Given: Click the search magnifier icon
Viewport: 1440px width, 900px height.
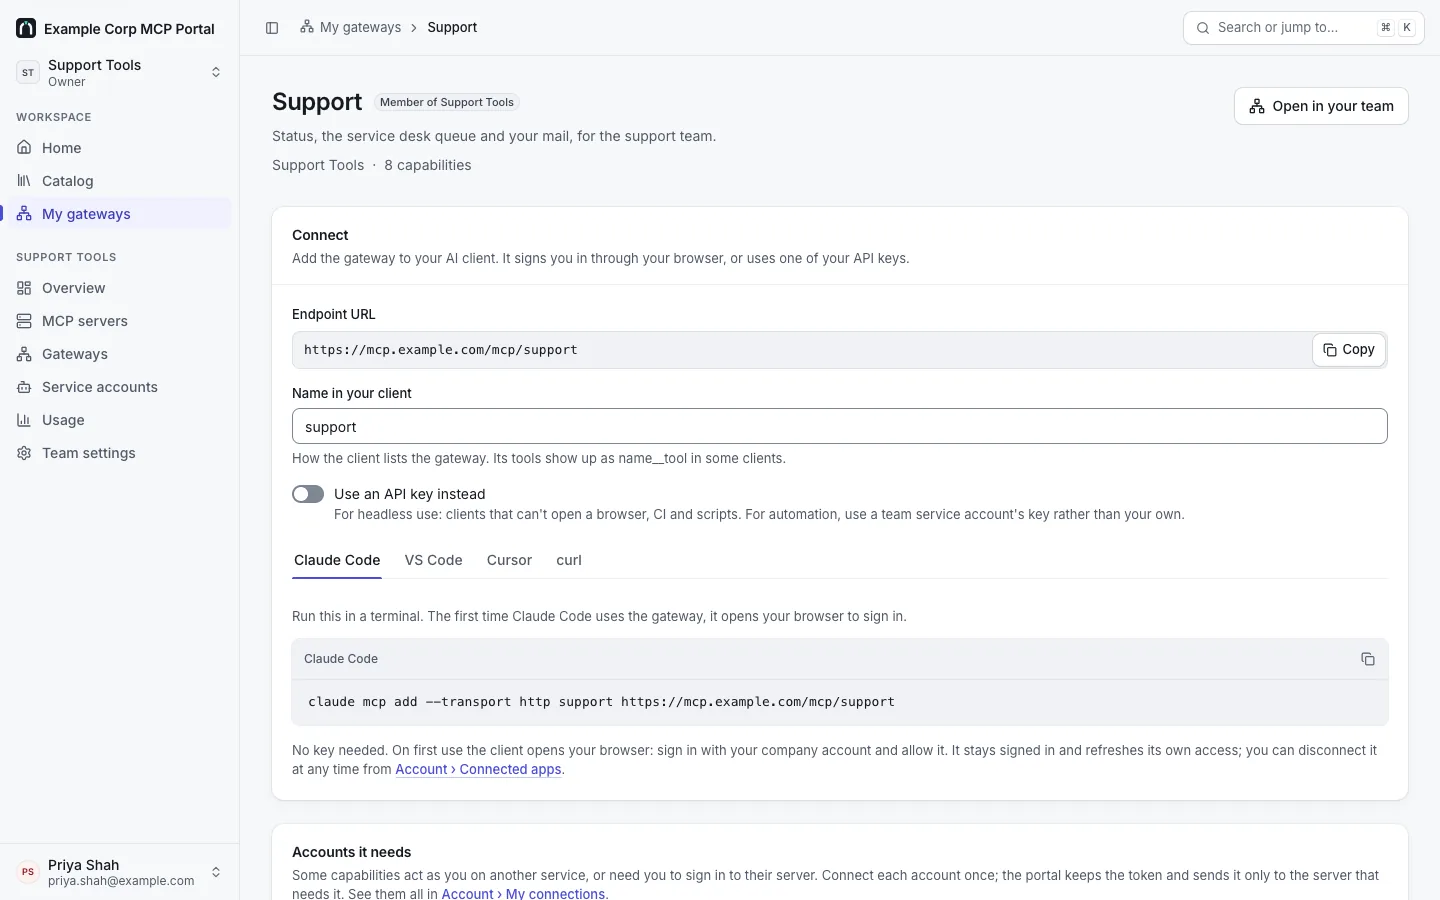Looking at the screenshot, I should (1203, 28).
